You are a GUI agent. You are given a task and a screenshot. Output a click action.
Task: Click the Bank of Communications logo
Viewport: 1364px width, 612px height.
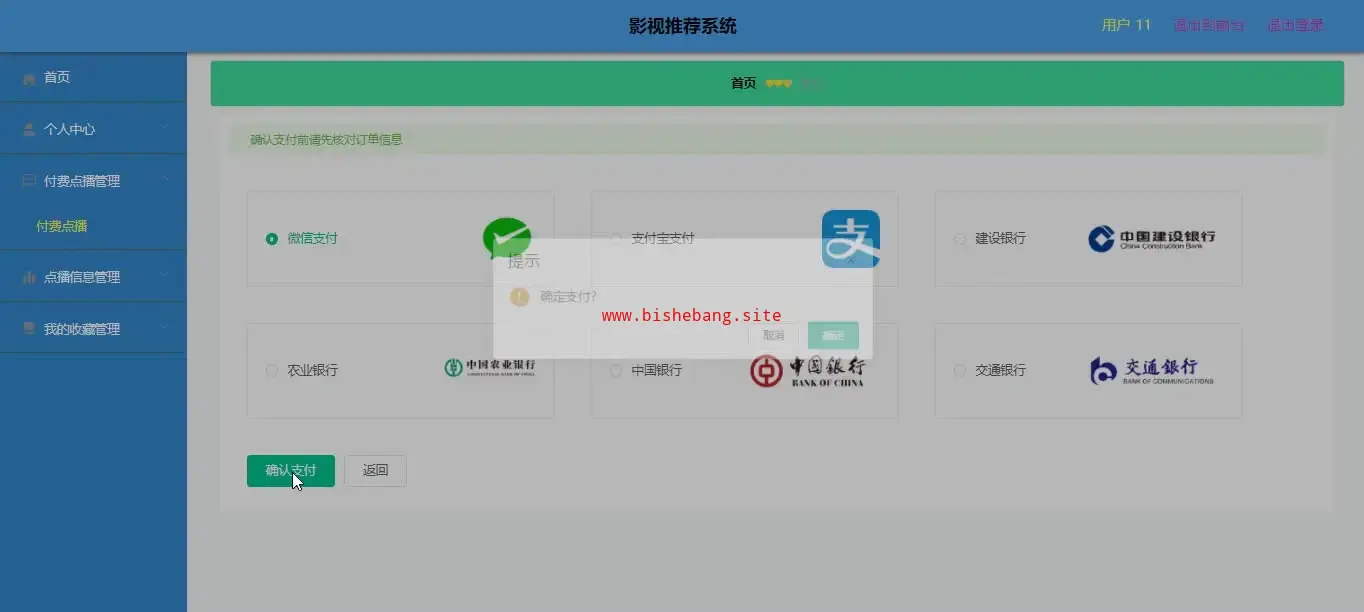1152,370
